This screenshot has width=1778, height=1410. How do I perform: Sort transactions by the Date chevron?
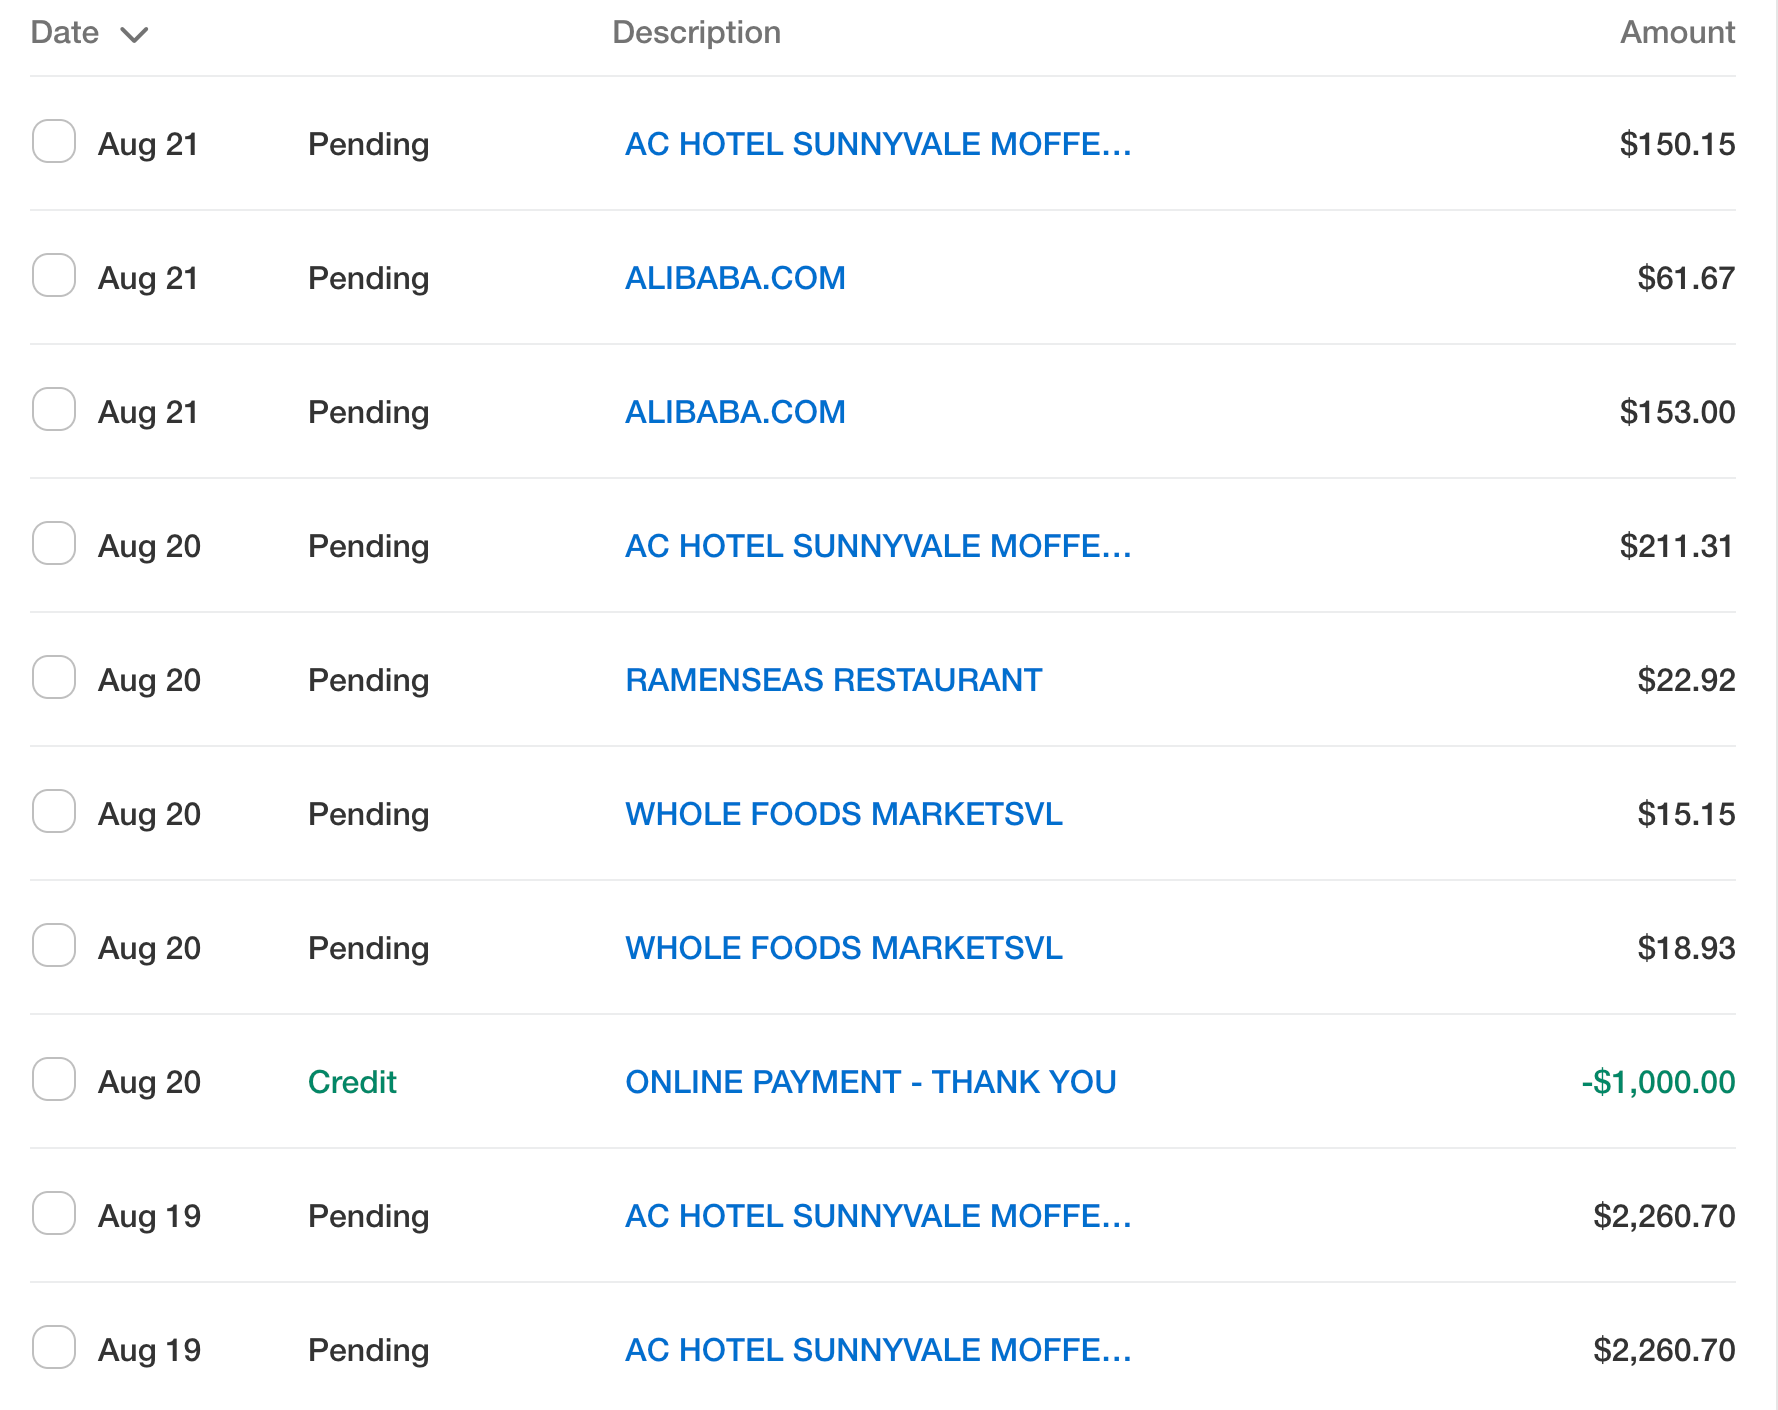click(x=134, y=35)
